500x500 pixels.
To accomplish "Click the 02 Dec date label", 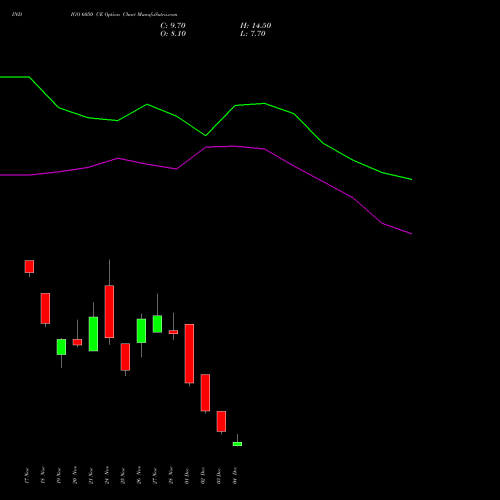I will (x=203, y=476).
